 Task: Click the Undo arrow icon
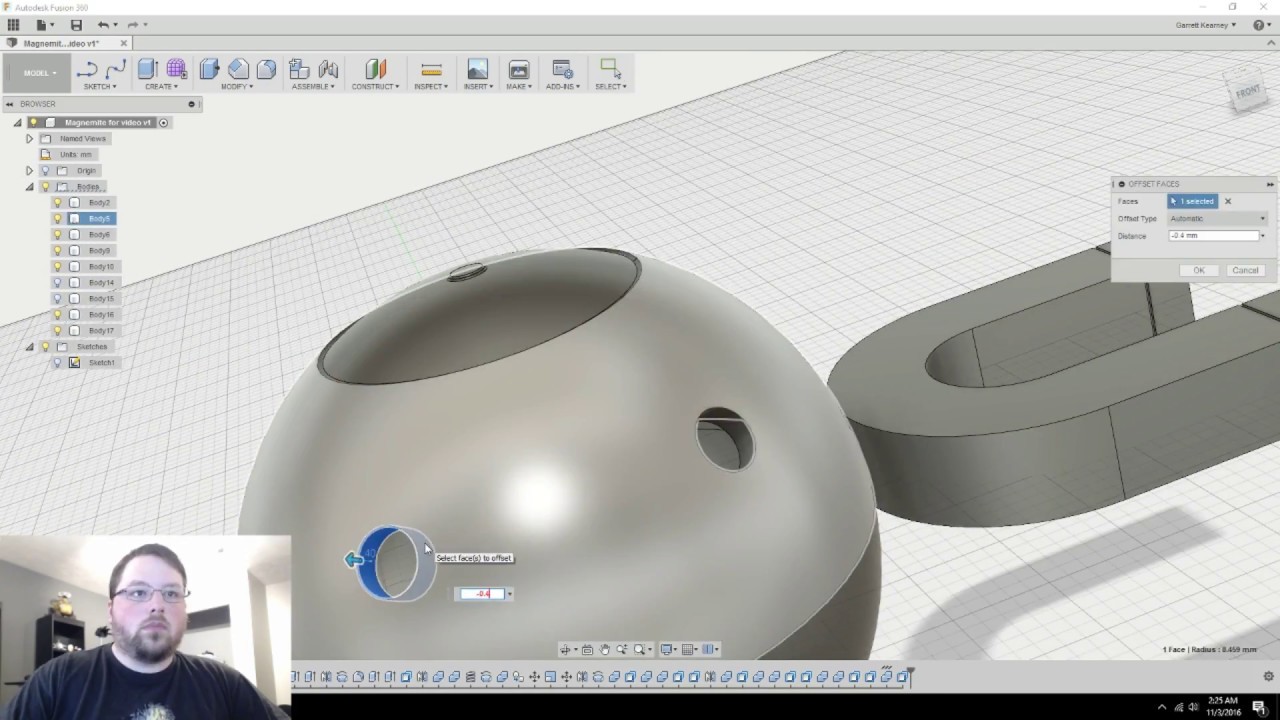[x=103, y=25]
